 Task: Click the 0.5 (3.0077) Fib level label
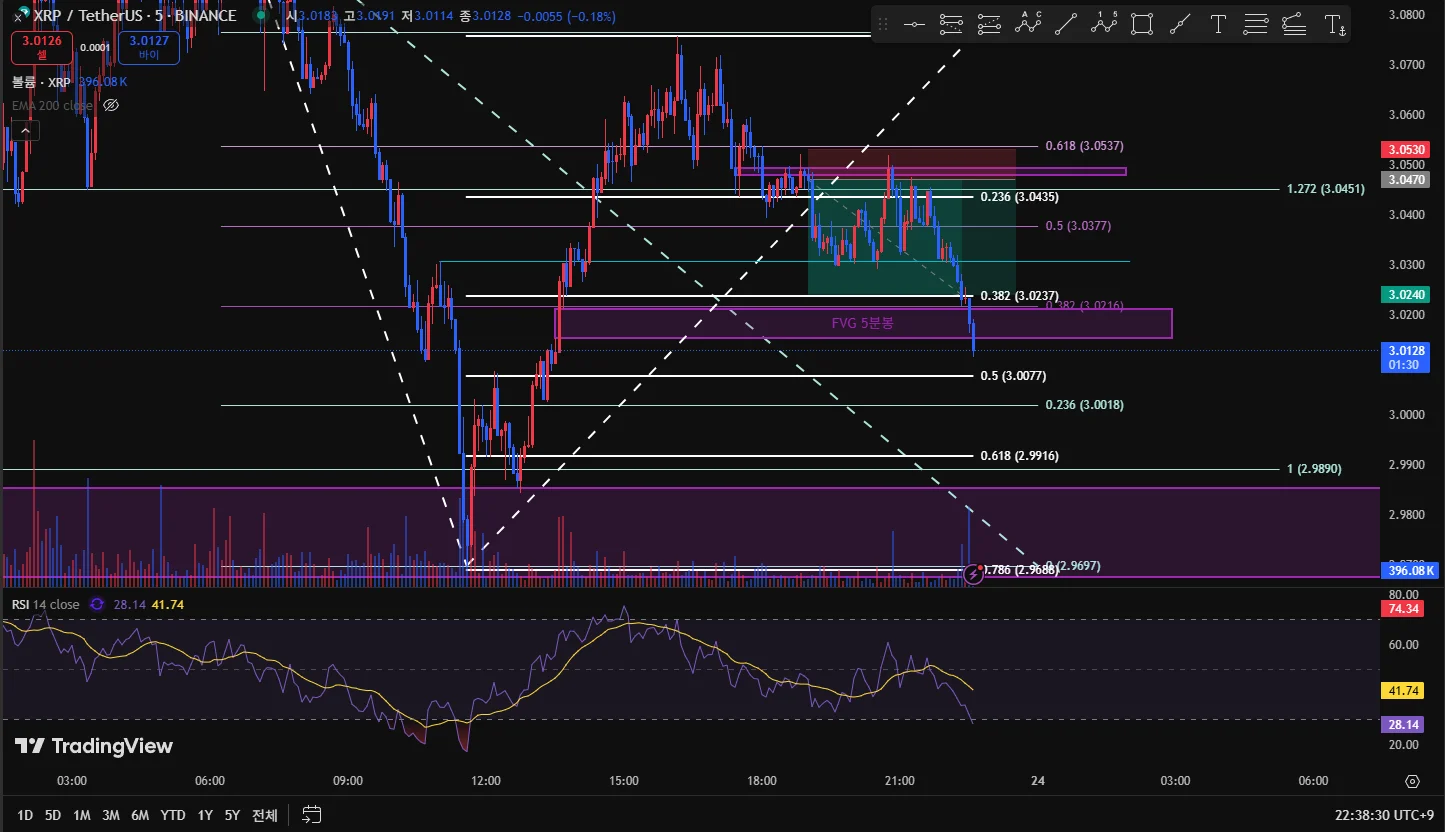point(1013,376)
